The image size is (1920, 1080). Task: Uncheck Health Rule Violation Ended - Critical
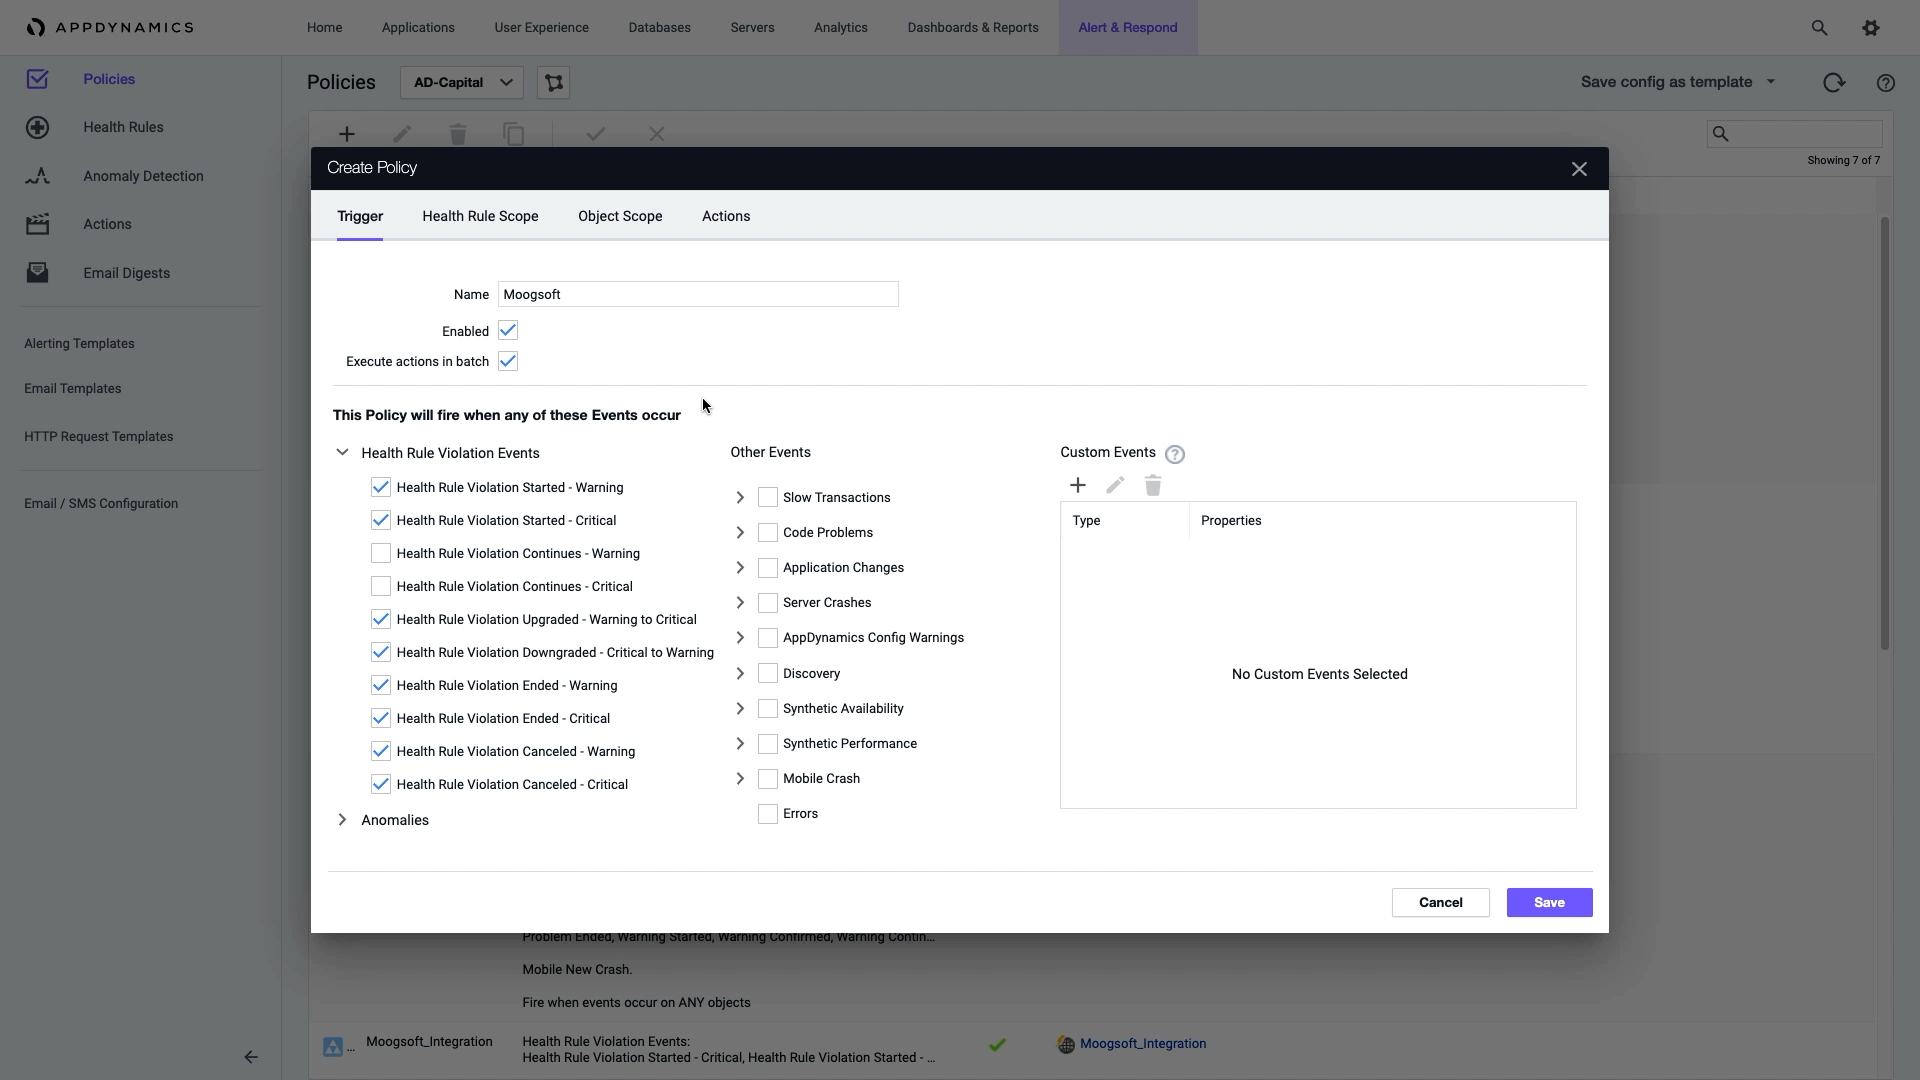click(x=381, y=718)
